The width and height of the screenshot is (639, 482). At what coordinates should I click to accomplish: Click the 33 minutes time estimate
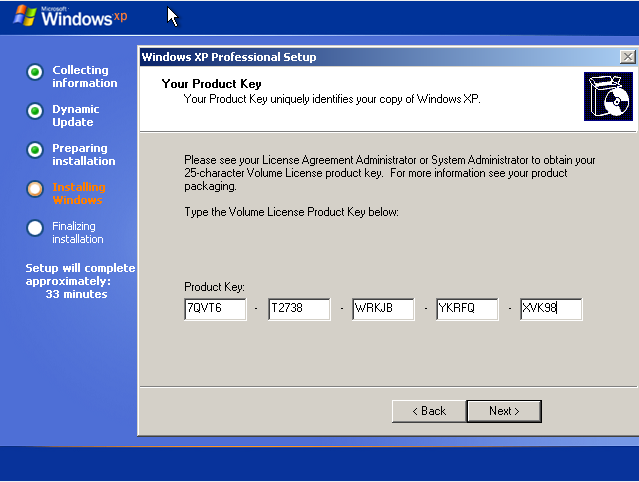pyautogui.click(x=76, y=294)
